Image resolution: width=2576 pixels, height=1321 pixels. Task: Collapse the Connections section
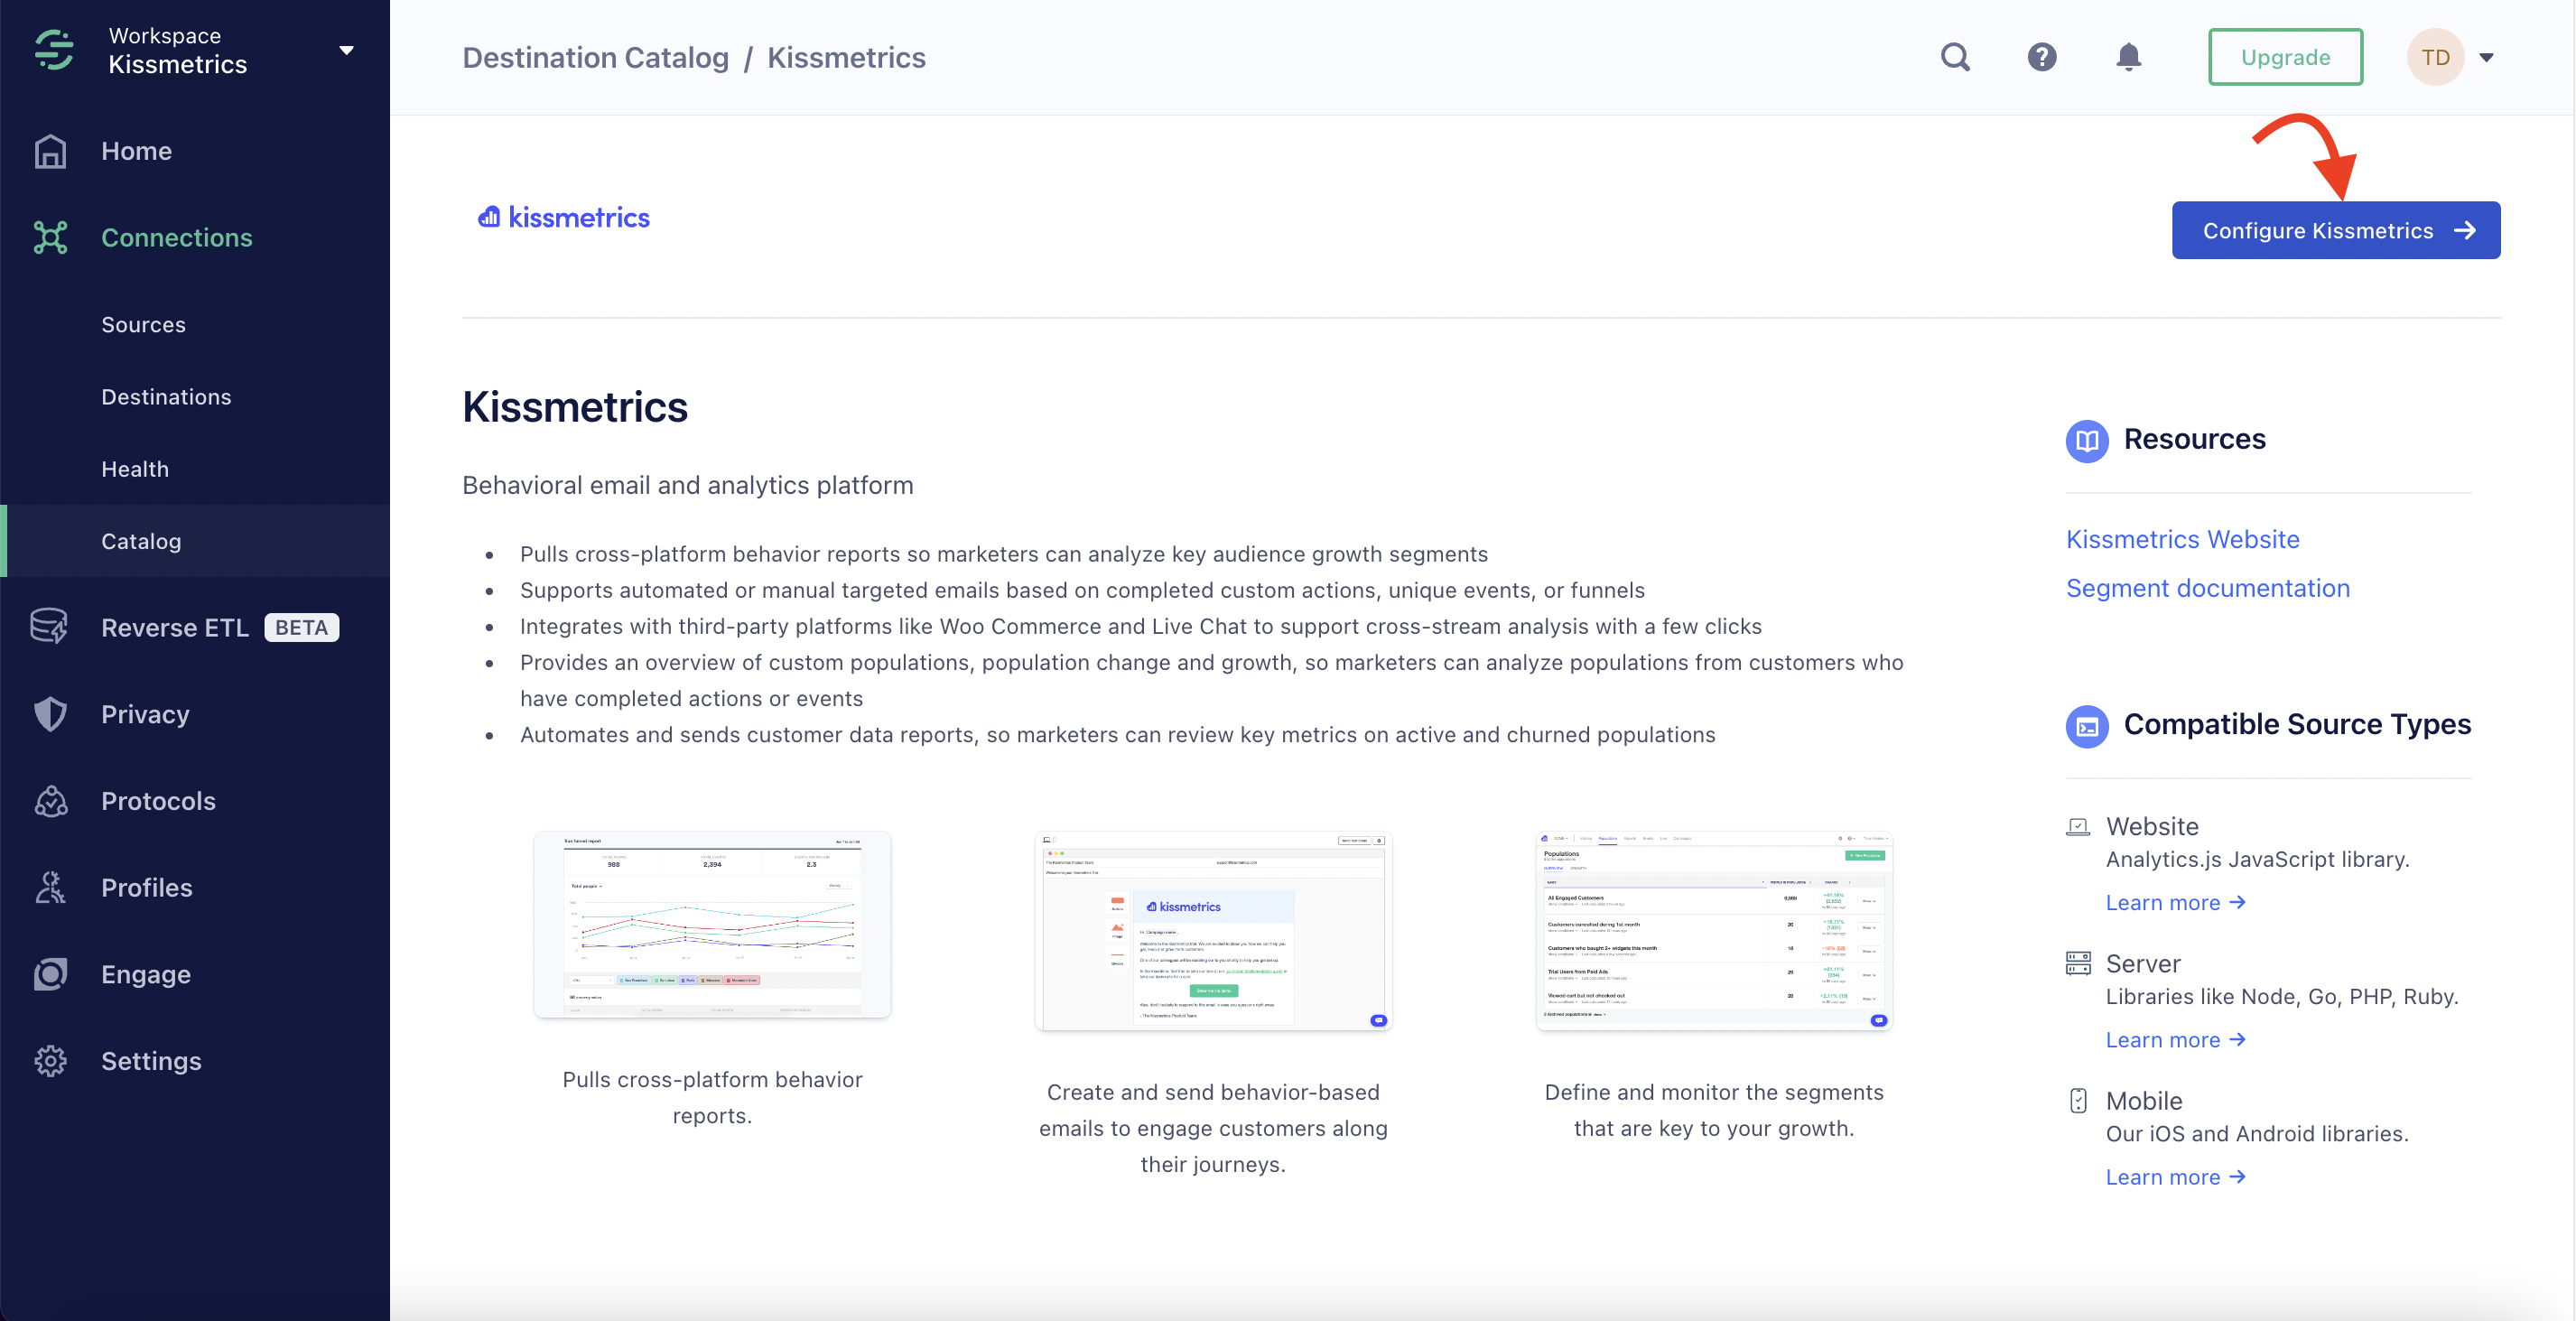coord(176,238)
